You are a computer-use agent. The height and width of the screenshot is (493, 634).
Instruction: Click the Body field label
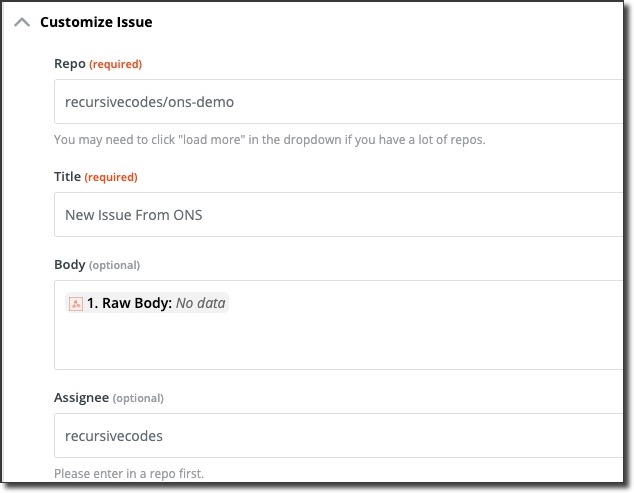pos(69,265)
